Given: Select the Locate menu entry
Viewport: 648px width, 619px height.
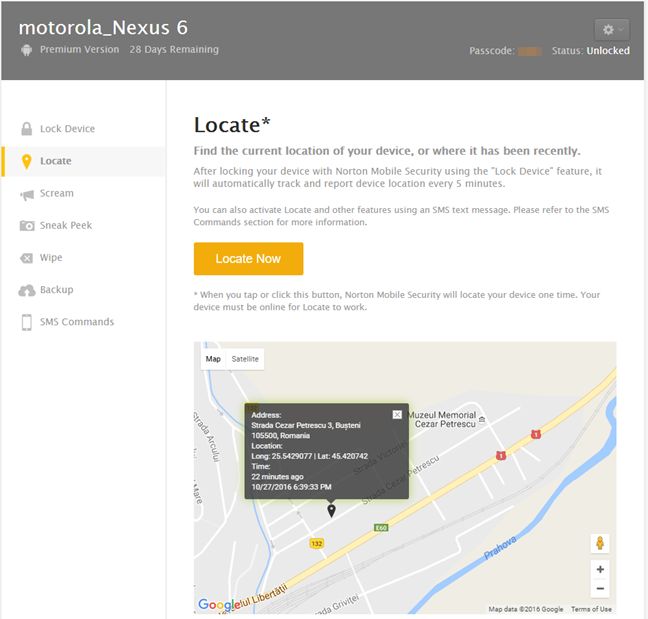Looking at the screenshot, I should 83,161.
